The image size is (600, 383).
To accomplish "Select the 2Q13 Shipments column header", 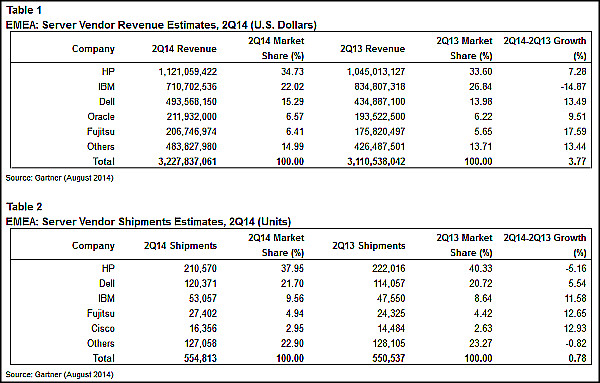I will tap(369, 246).
